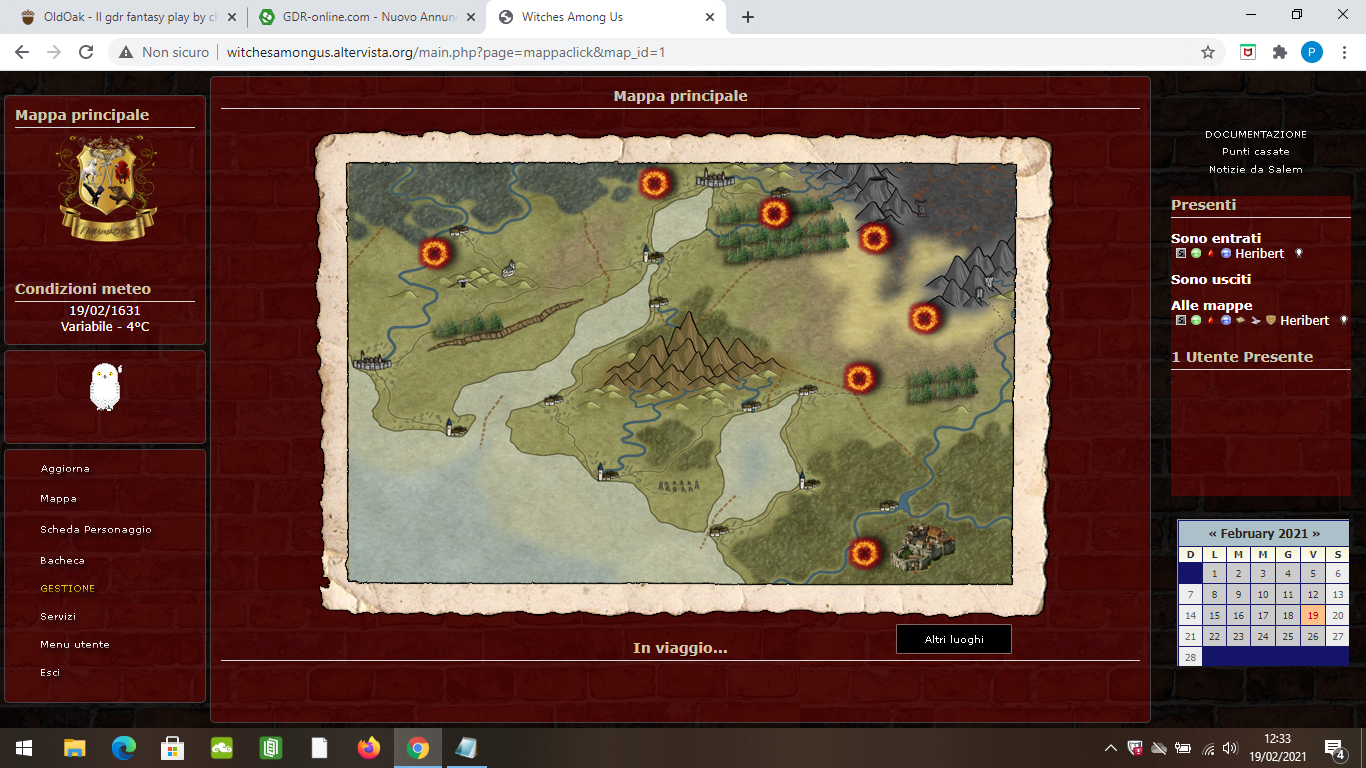The image size is (1366, 768).
Task: Open the GESTIONE menu entry
Action: 68,588
